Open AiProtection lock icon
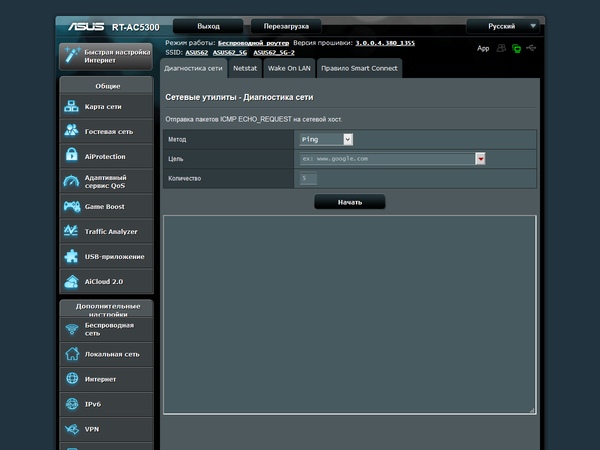600x450 pixels. 72,155
